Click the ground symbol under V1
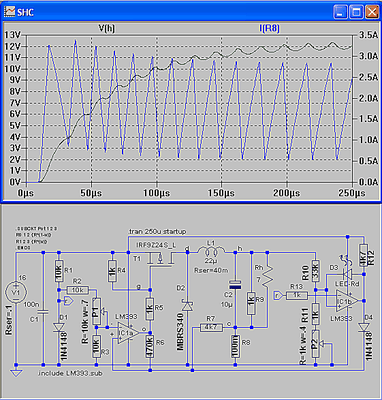The image size is (382, 400). point(15,373)
